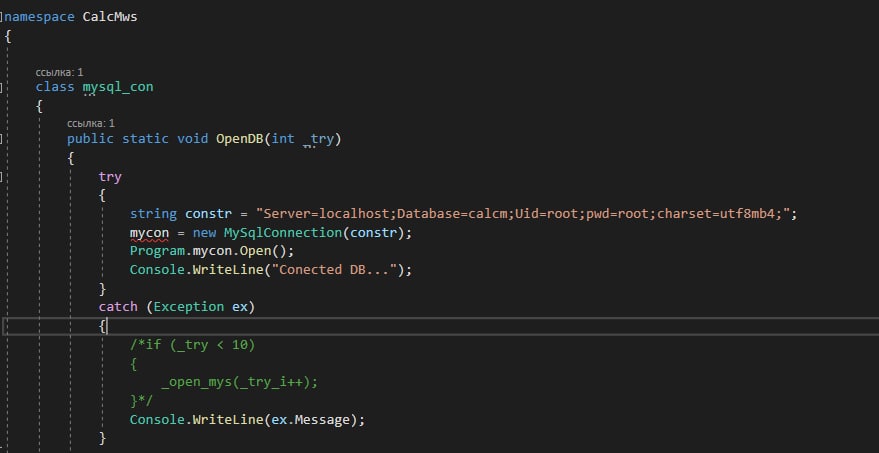Click the method name OpenDB
This screenshot has width=879, height=453.
pyautogui.click(x=239, y=138)
